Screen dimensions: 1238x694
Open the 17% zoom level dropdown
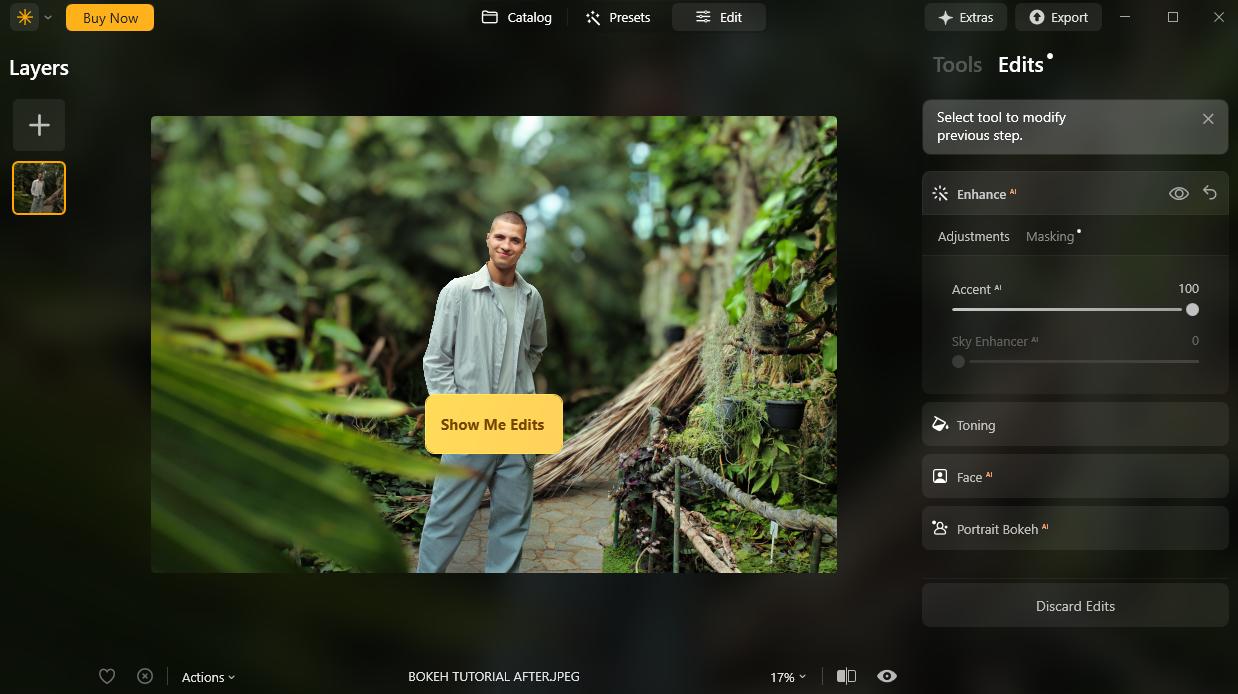tap(786, 676)
